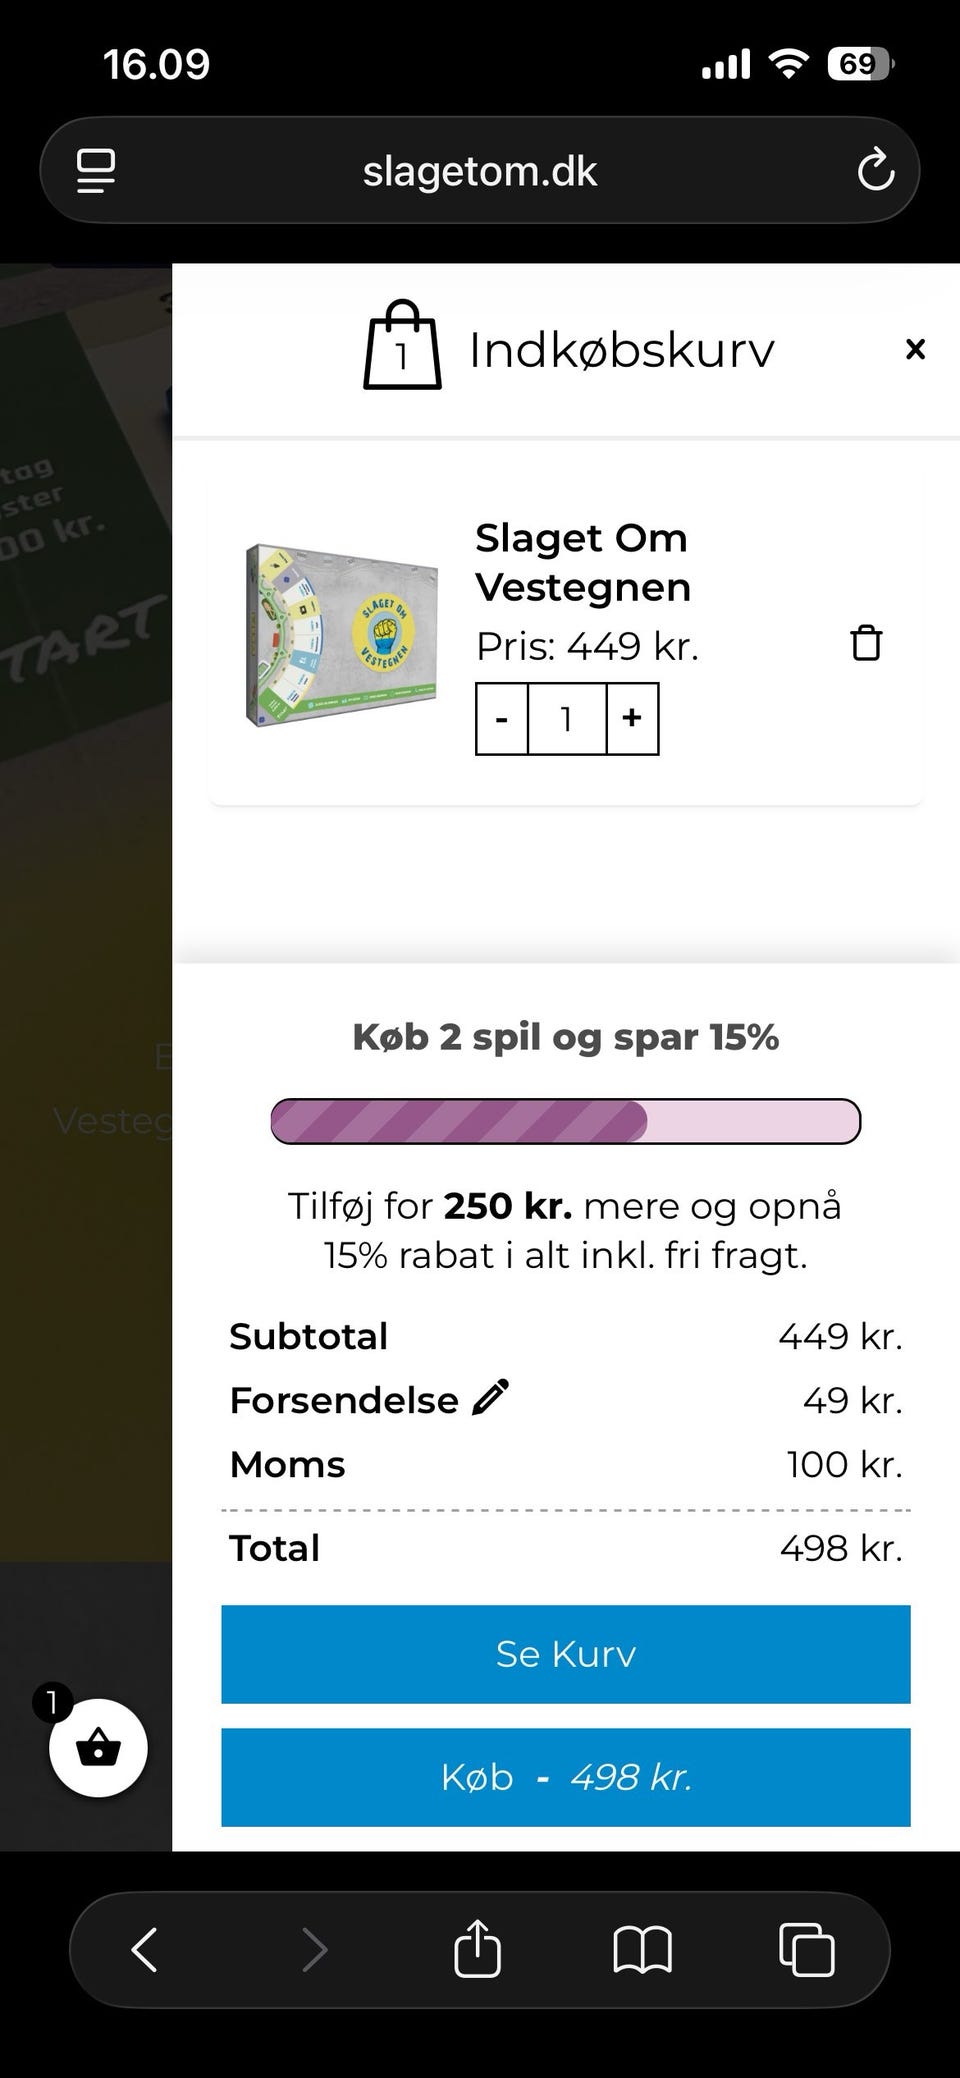The height and width of the screenshot is (2078, 960).
Task: Show all open Safari tabs
Action: 806,1949
